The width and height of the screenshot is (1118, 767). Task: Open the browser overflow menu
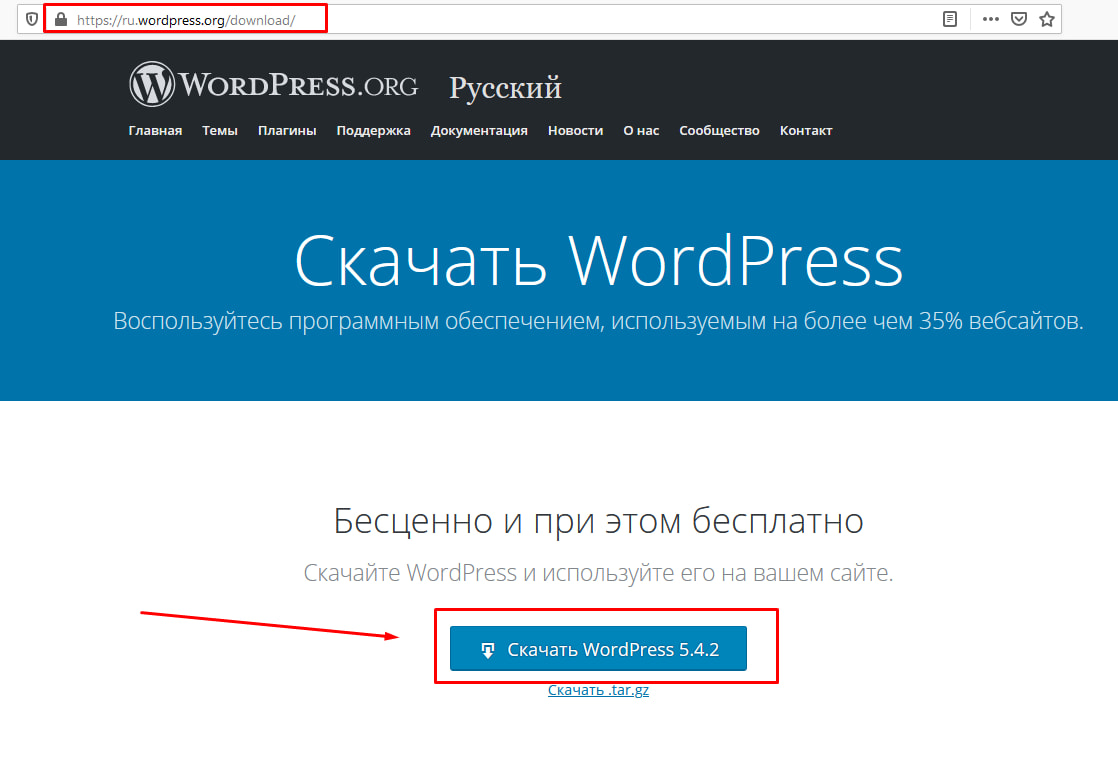990,18
